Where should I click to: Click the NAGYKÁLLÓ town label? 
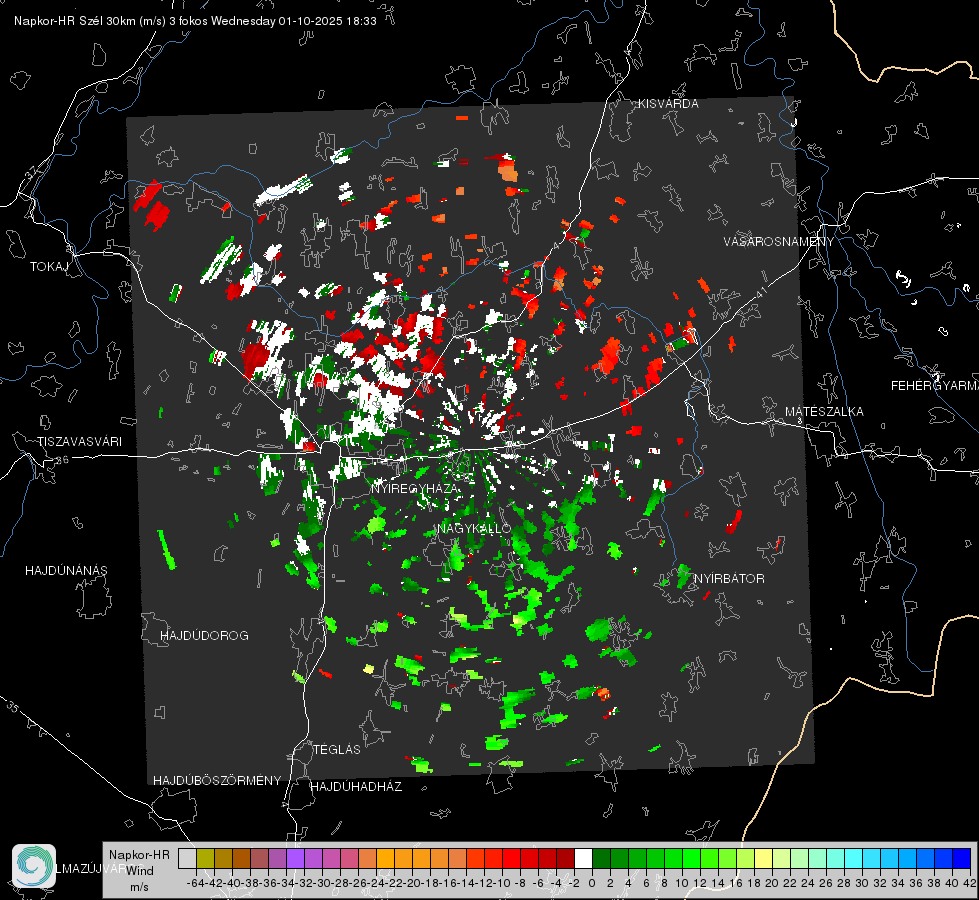475,528
